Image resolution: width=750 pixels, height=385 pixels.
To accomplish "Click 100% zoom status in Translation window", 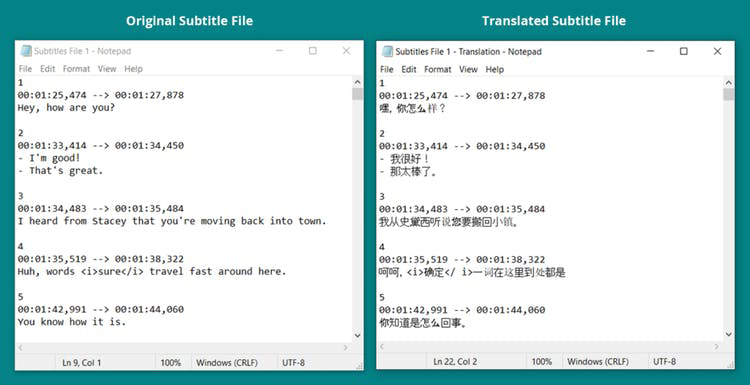I will pos(541,362).
